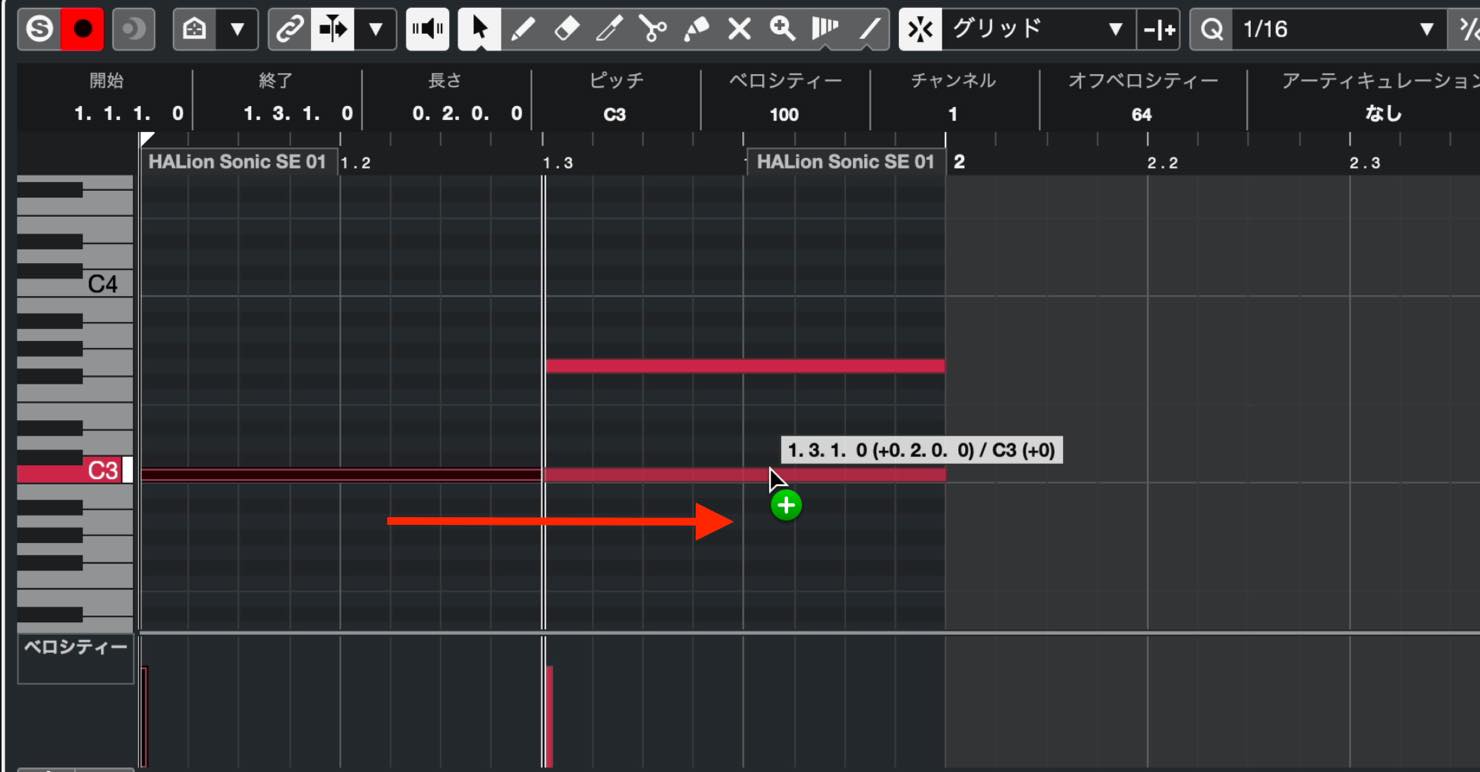The height and width of the screenshot is (772, 1480).
Task: Click the 長さ column label
Action: [x=446, y=81]
